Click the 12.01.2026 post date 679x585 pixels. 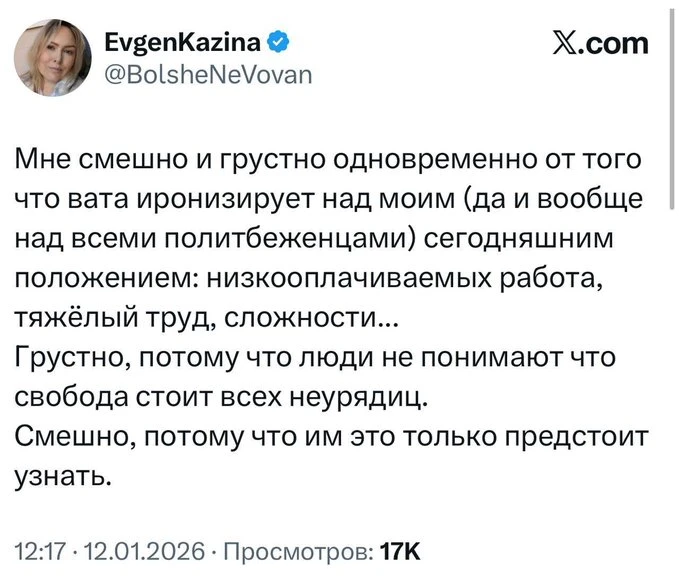pyautogui.click(x=144, y=551)
